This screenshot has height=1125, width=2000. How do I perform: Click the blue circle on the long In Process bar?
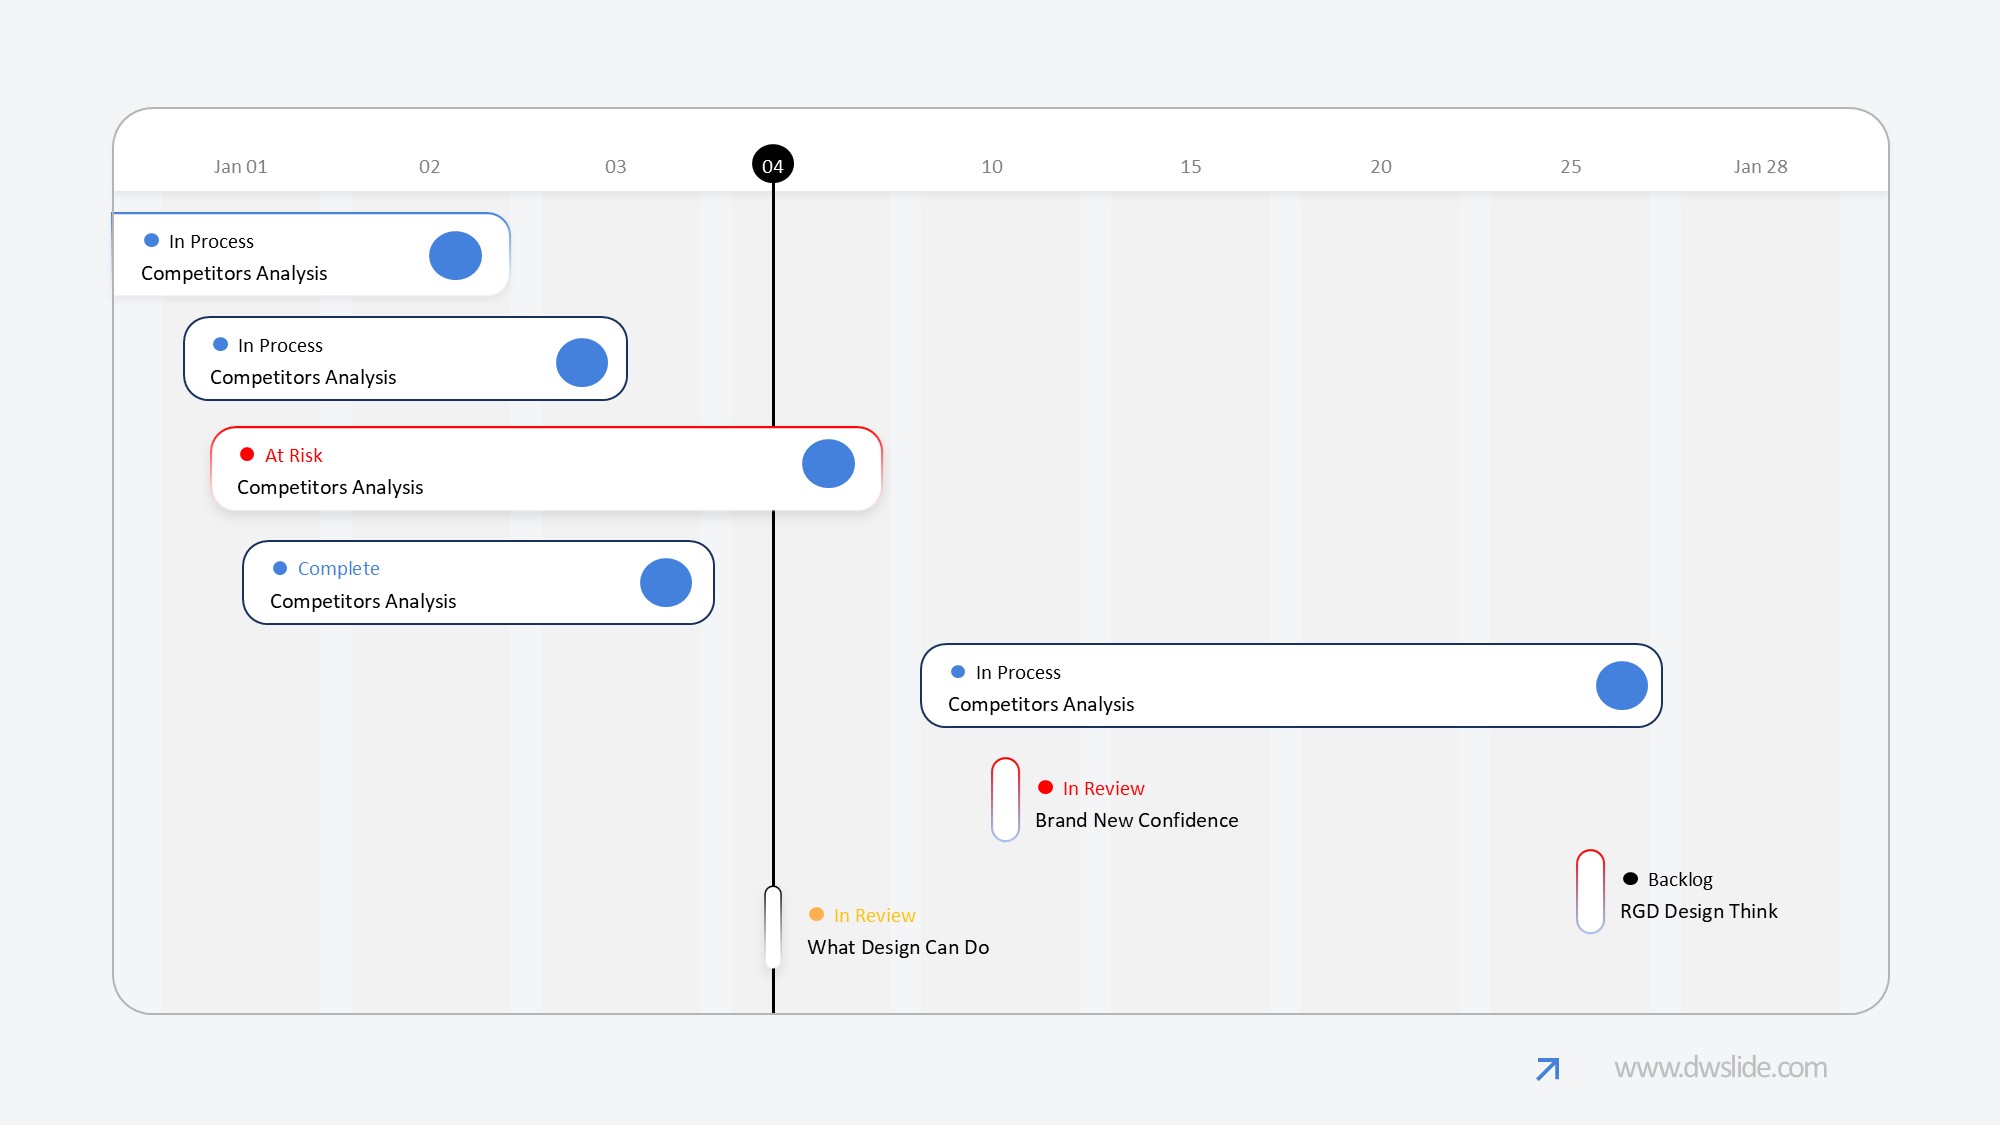(x=1621, y=686)
